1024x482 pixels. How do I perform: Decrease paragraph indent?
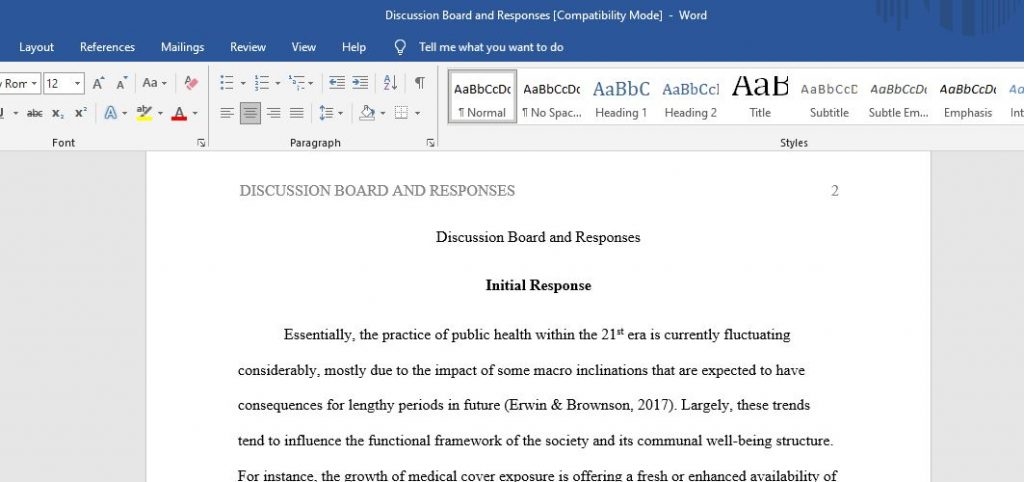point(336,83)
